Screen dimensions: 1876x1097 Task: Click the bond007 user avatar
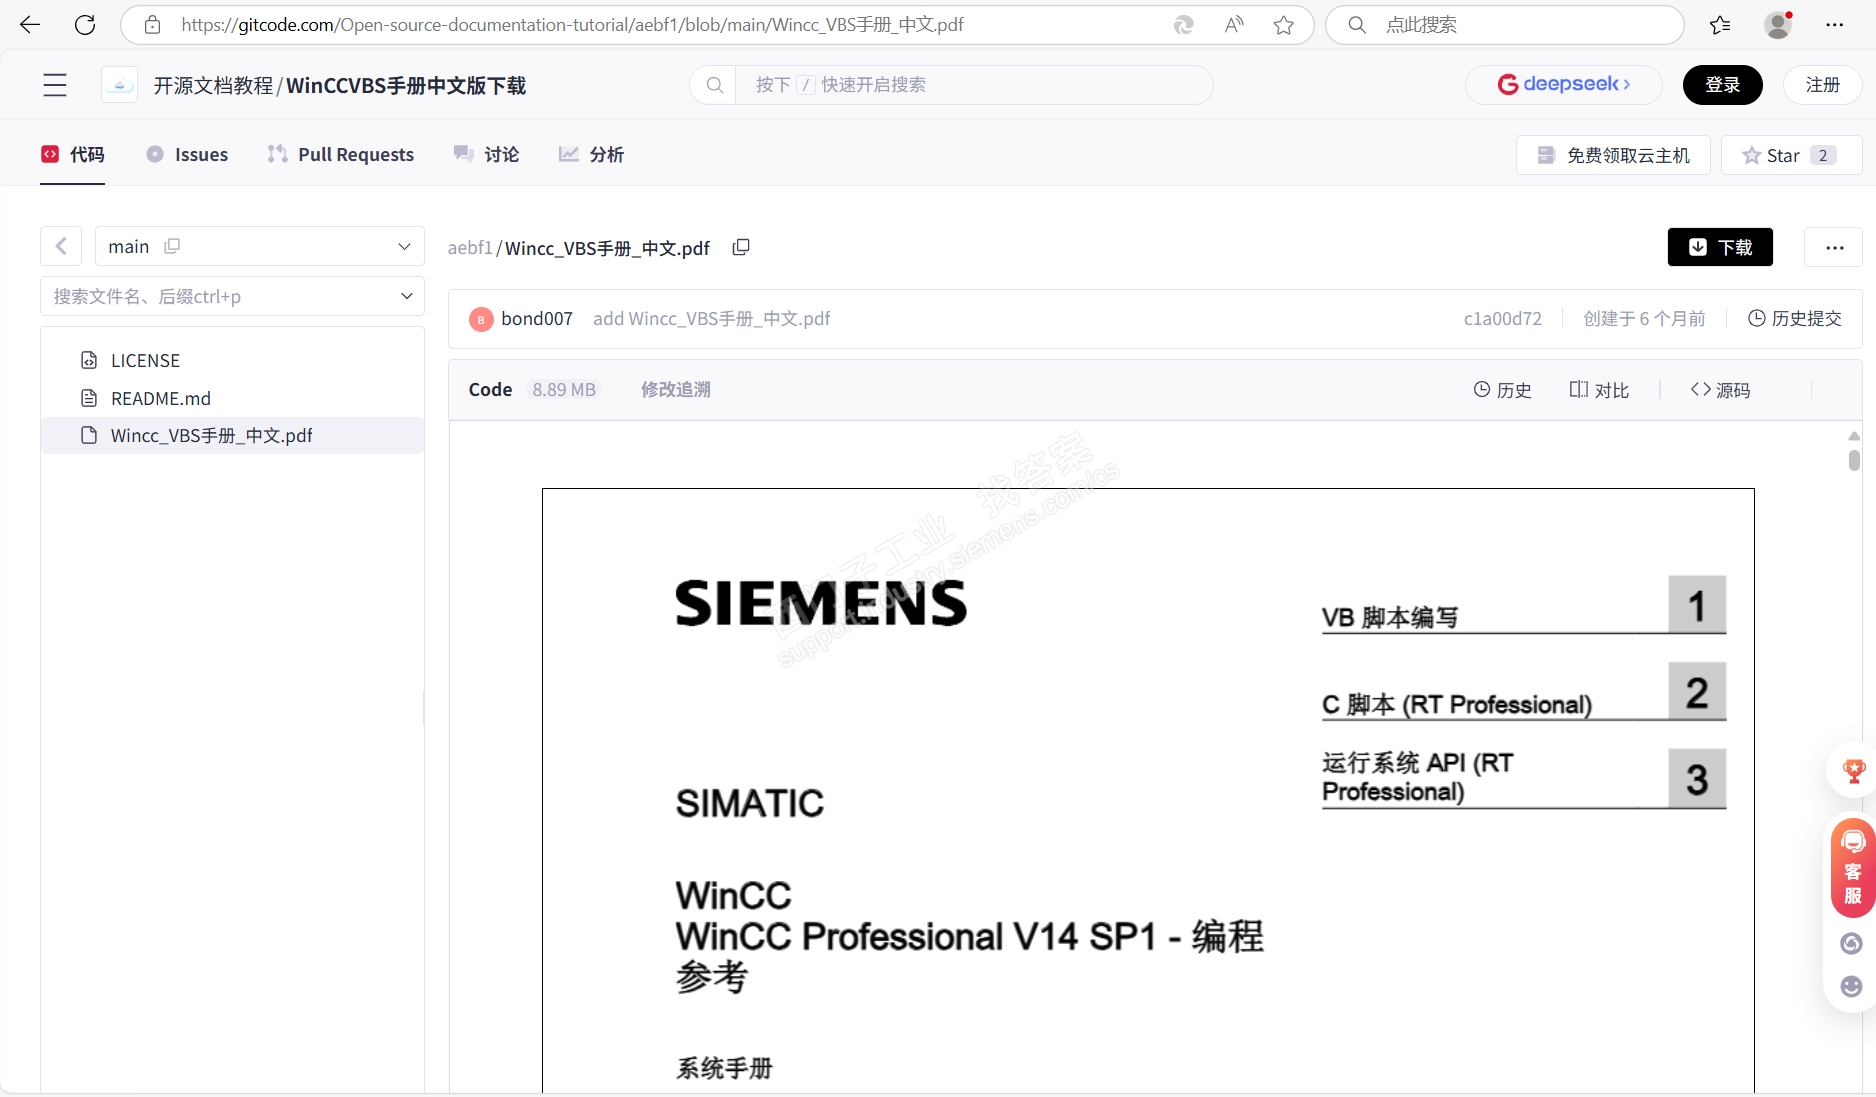pos(481,319)
